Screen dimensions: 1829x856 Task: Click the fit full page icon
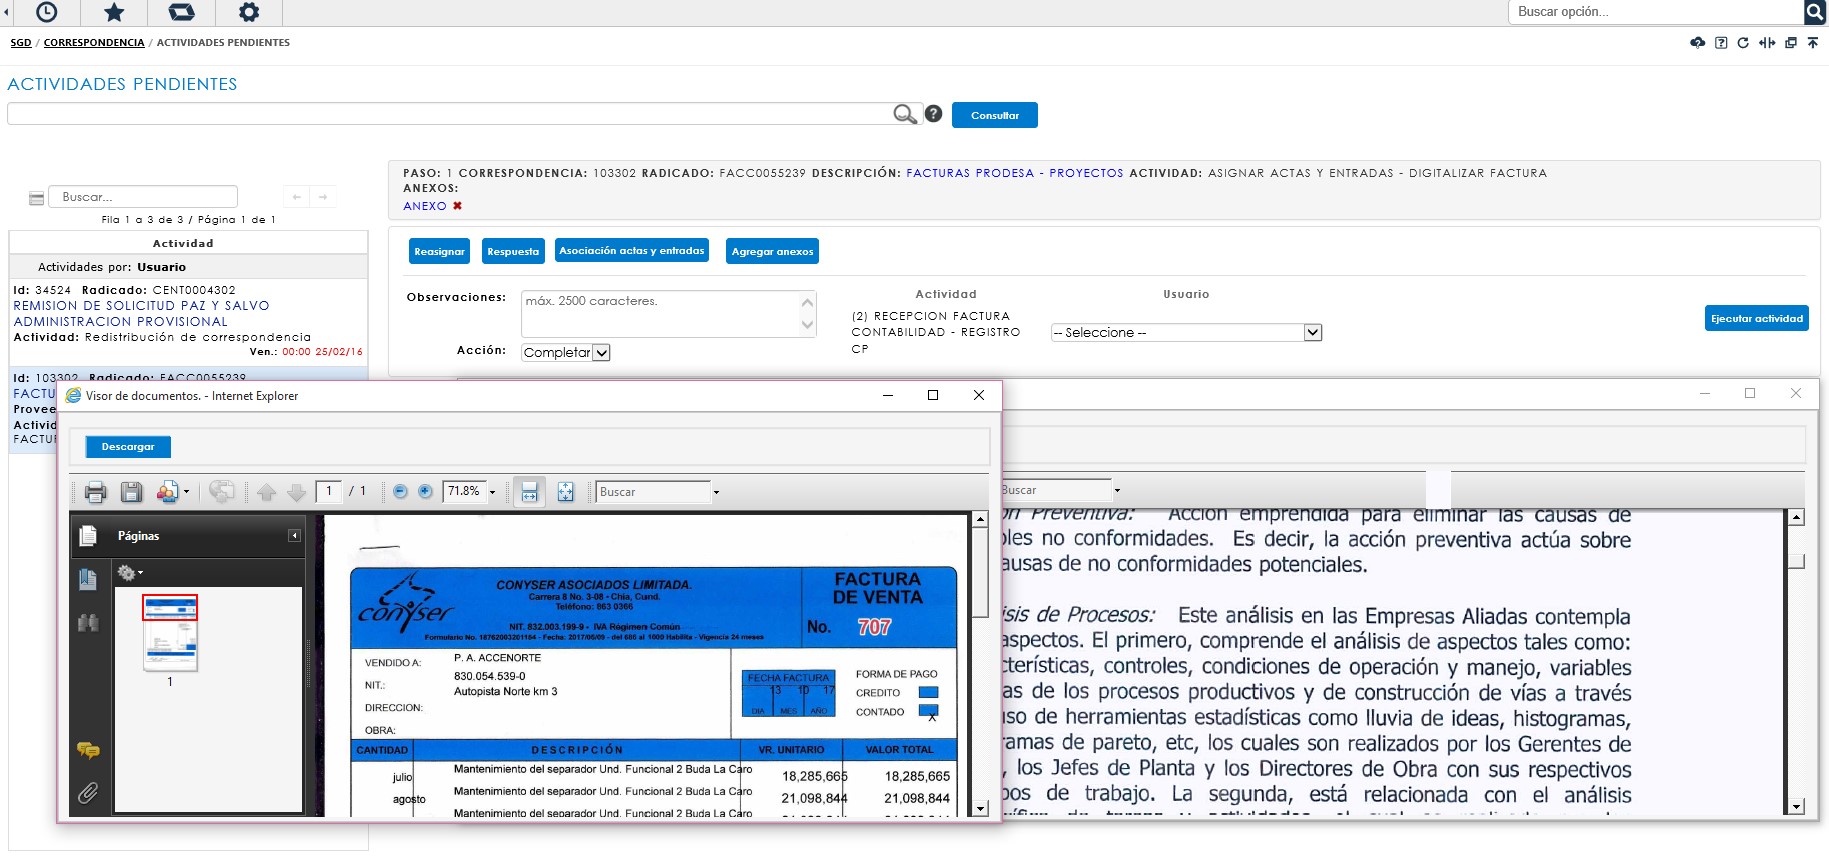click(566, 491)
